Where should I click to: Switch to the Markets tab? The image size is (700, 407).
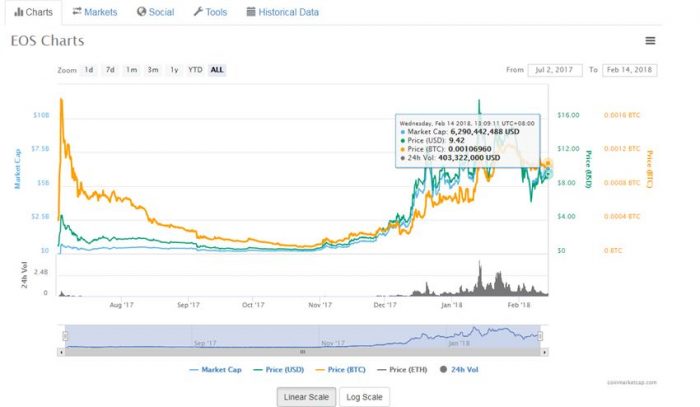click(95, 12)
